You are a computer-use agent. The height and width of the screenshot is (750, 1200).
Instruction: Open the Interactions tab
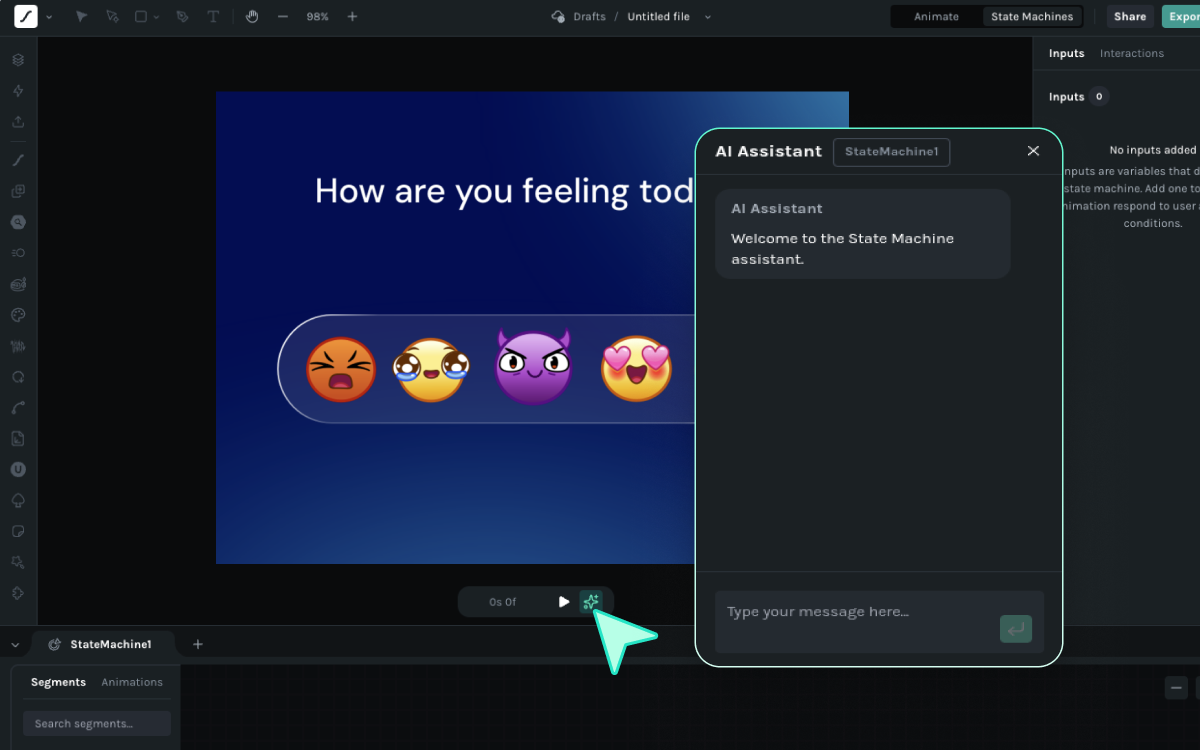pos(1131,54)
